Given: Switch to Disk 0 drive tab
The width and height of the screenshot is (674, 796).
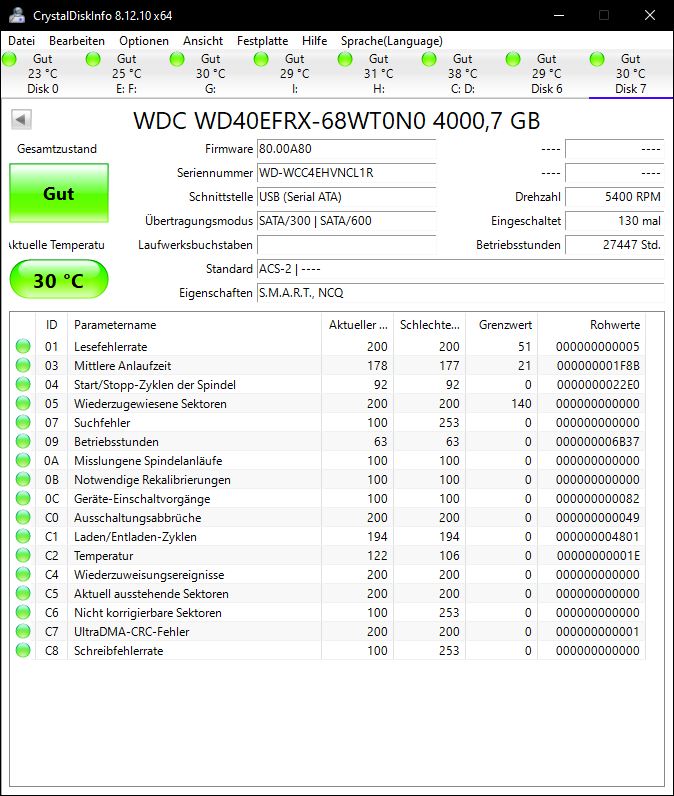Looking at the screenshot, I should click(43, 74).
